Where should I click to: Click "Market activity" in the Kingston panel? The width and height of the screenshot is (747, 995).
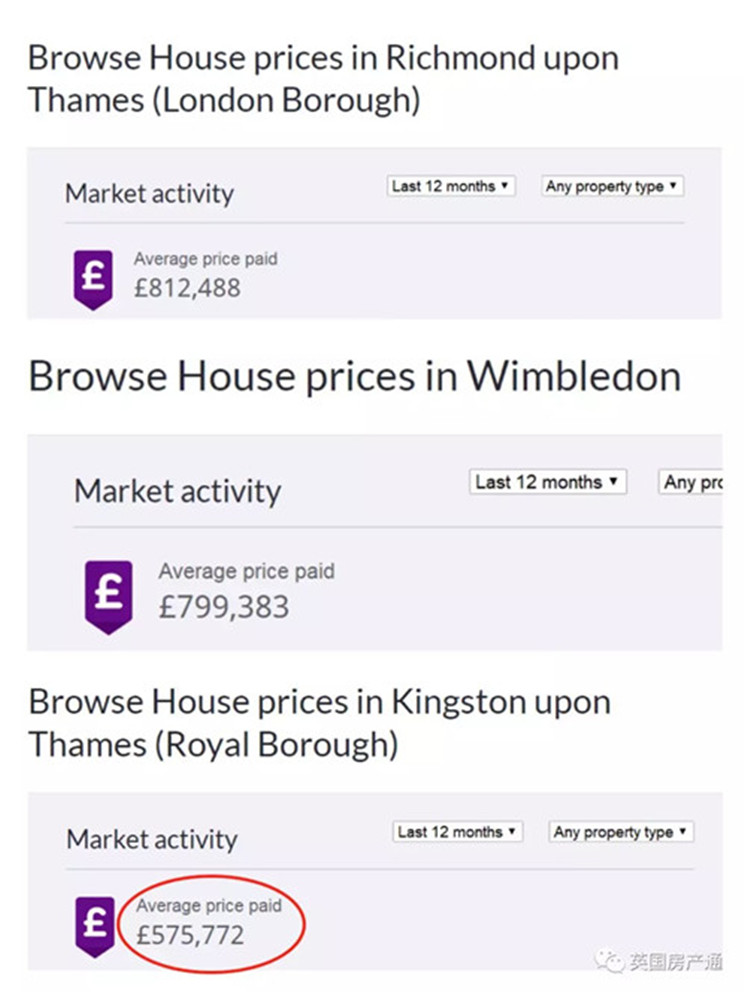pos(152,839)
